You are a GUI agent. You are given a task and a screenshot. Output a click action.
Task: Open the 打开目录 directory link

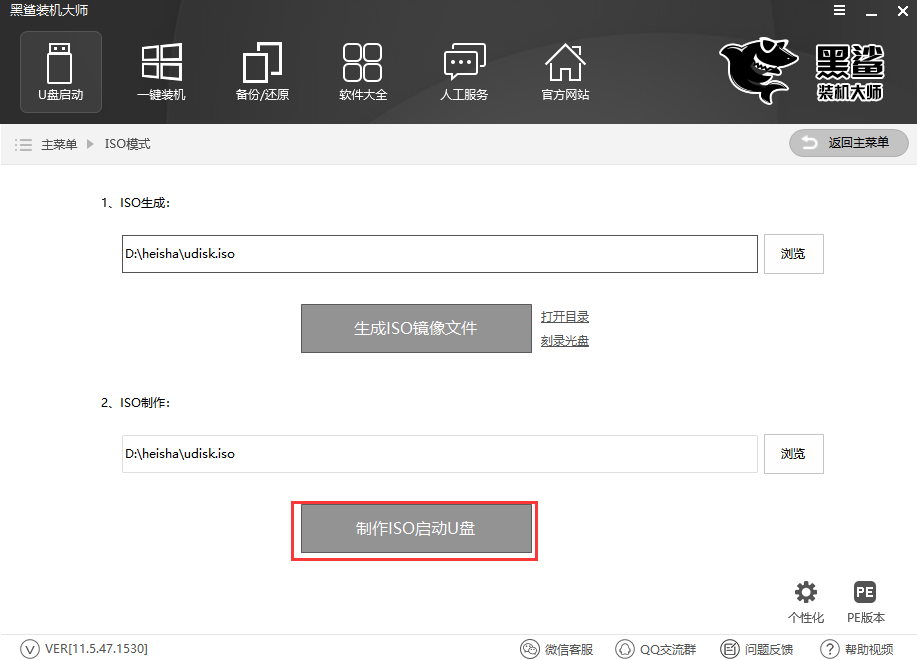click(x=565, y=316)
